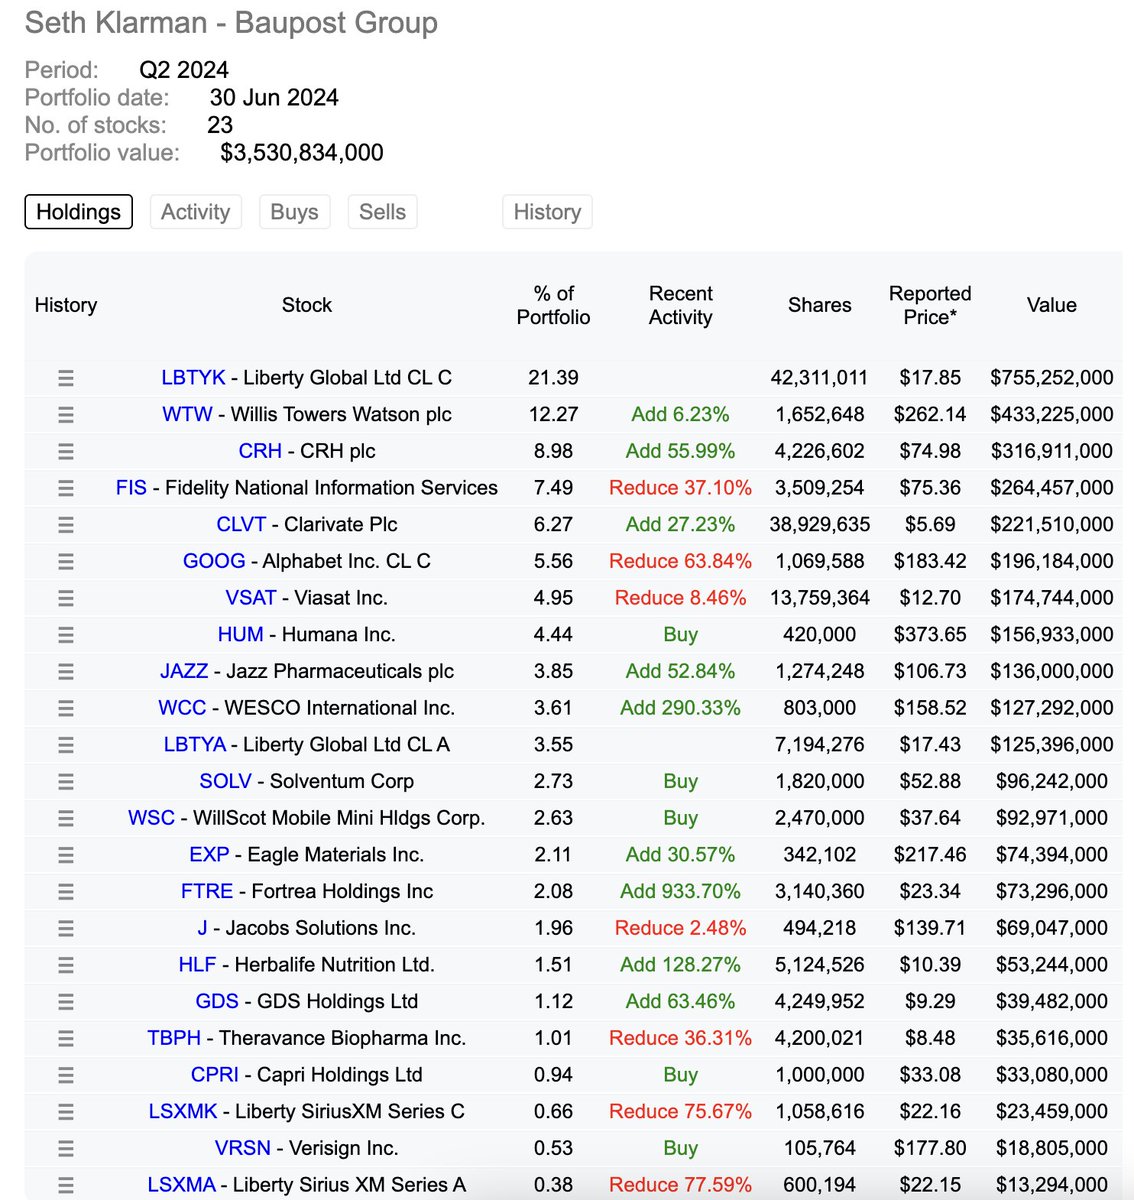
Task: Sort by Value column header
Action: point(1051,305)
